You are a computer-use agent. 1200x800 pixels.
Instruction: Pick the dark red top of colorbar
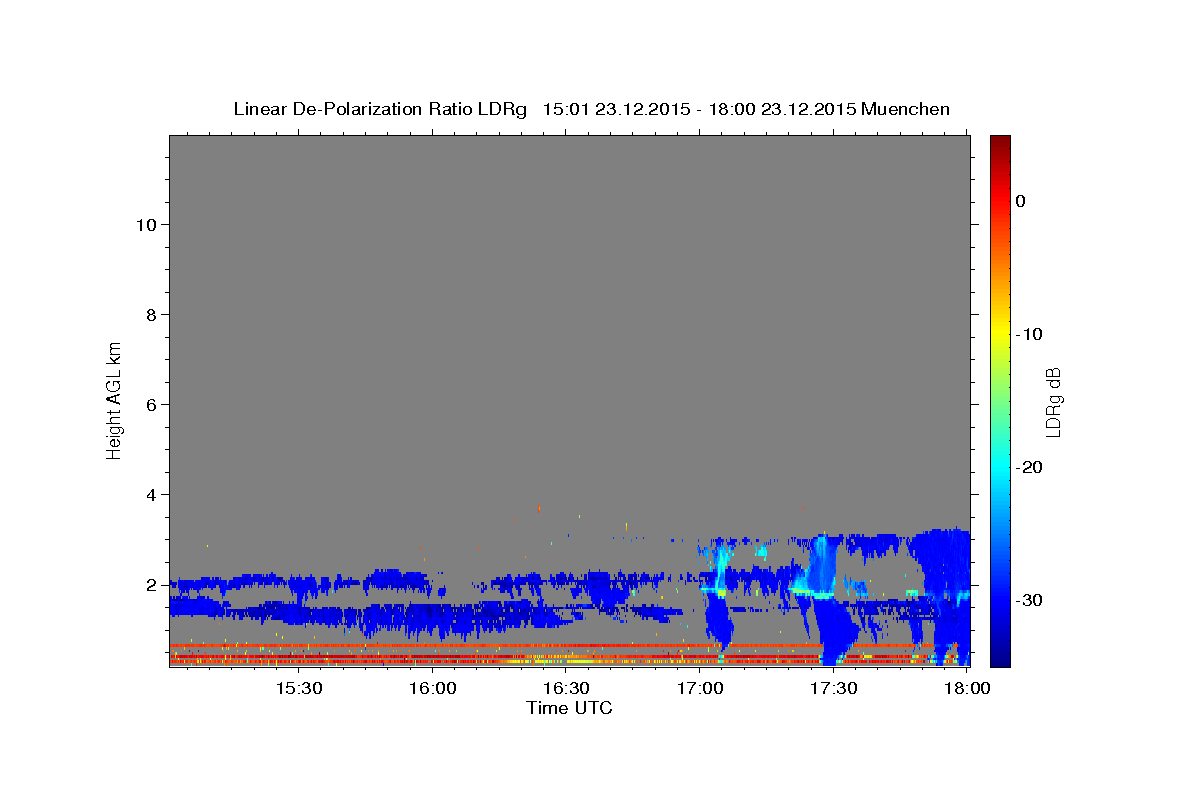point(1000,143)
